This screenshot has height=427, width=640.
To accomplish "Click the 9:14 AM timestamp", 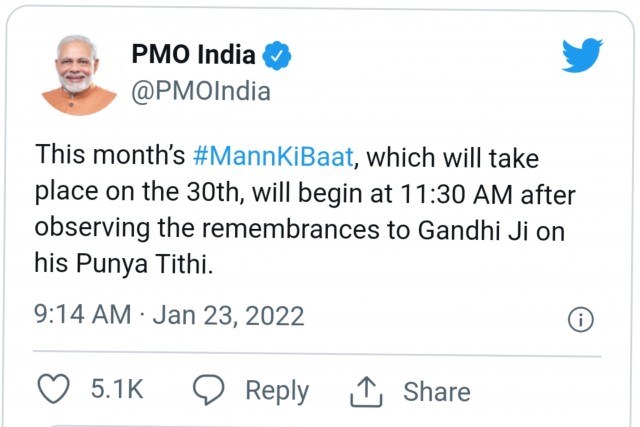I will click(82, 316).
